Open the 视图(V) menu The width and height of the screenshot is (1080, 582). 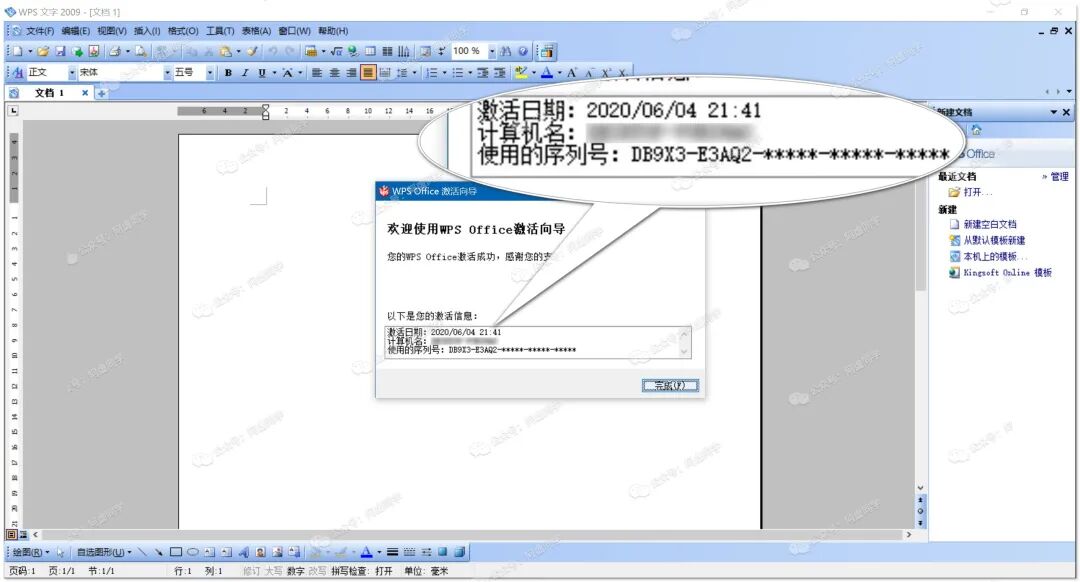point(112,31)
